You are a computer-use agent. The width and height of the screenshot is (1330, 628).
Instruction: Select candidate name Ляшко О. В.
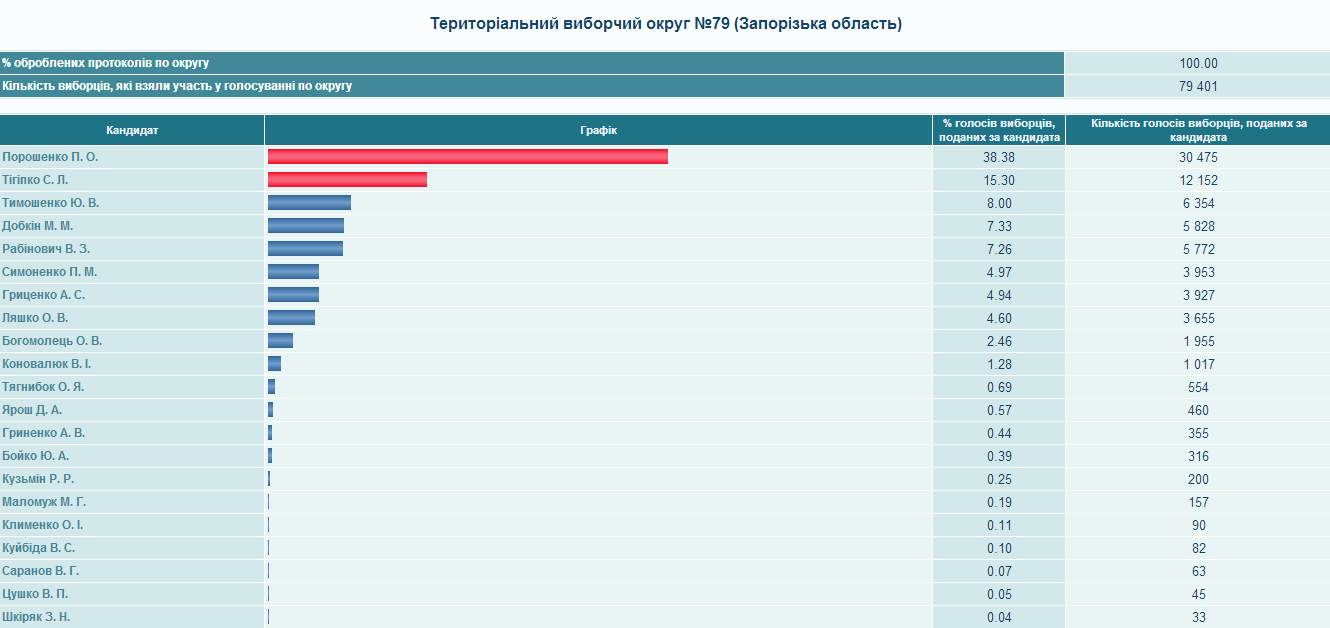tap(35, 318)
